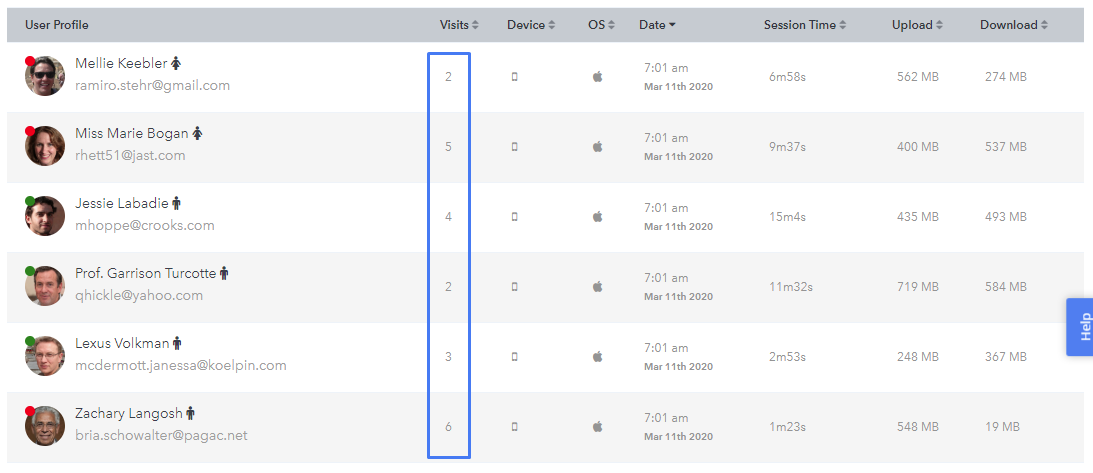
Task: Sort the table by Device column
Action: [x=531, y=25]
